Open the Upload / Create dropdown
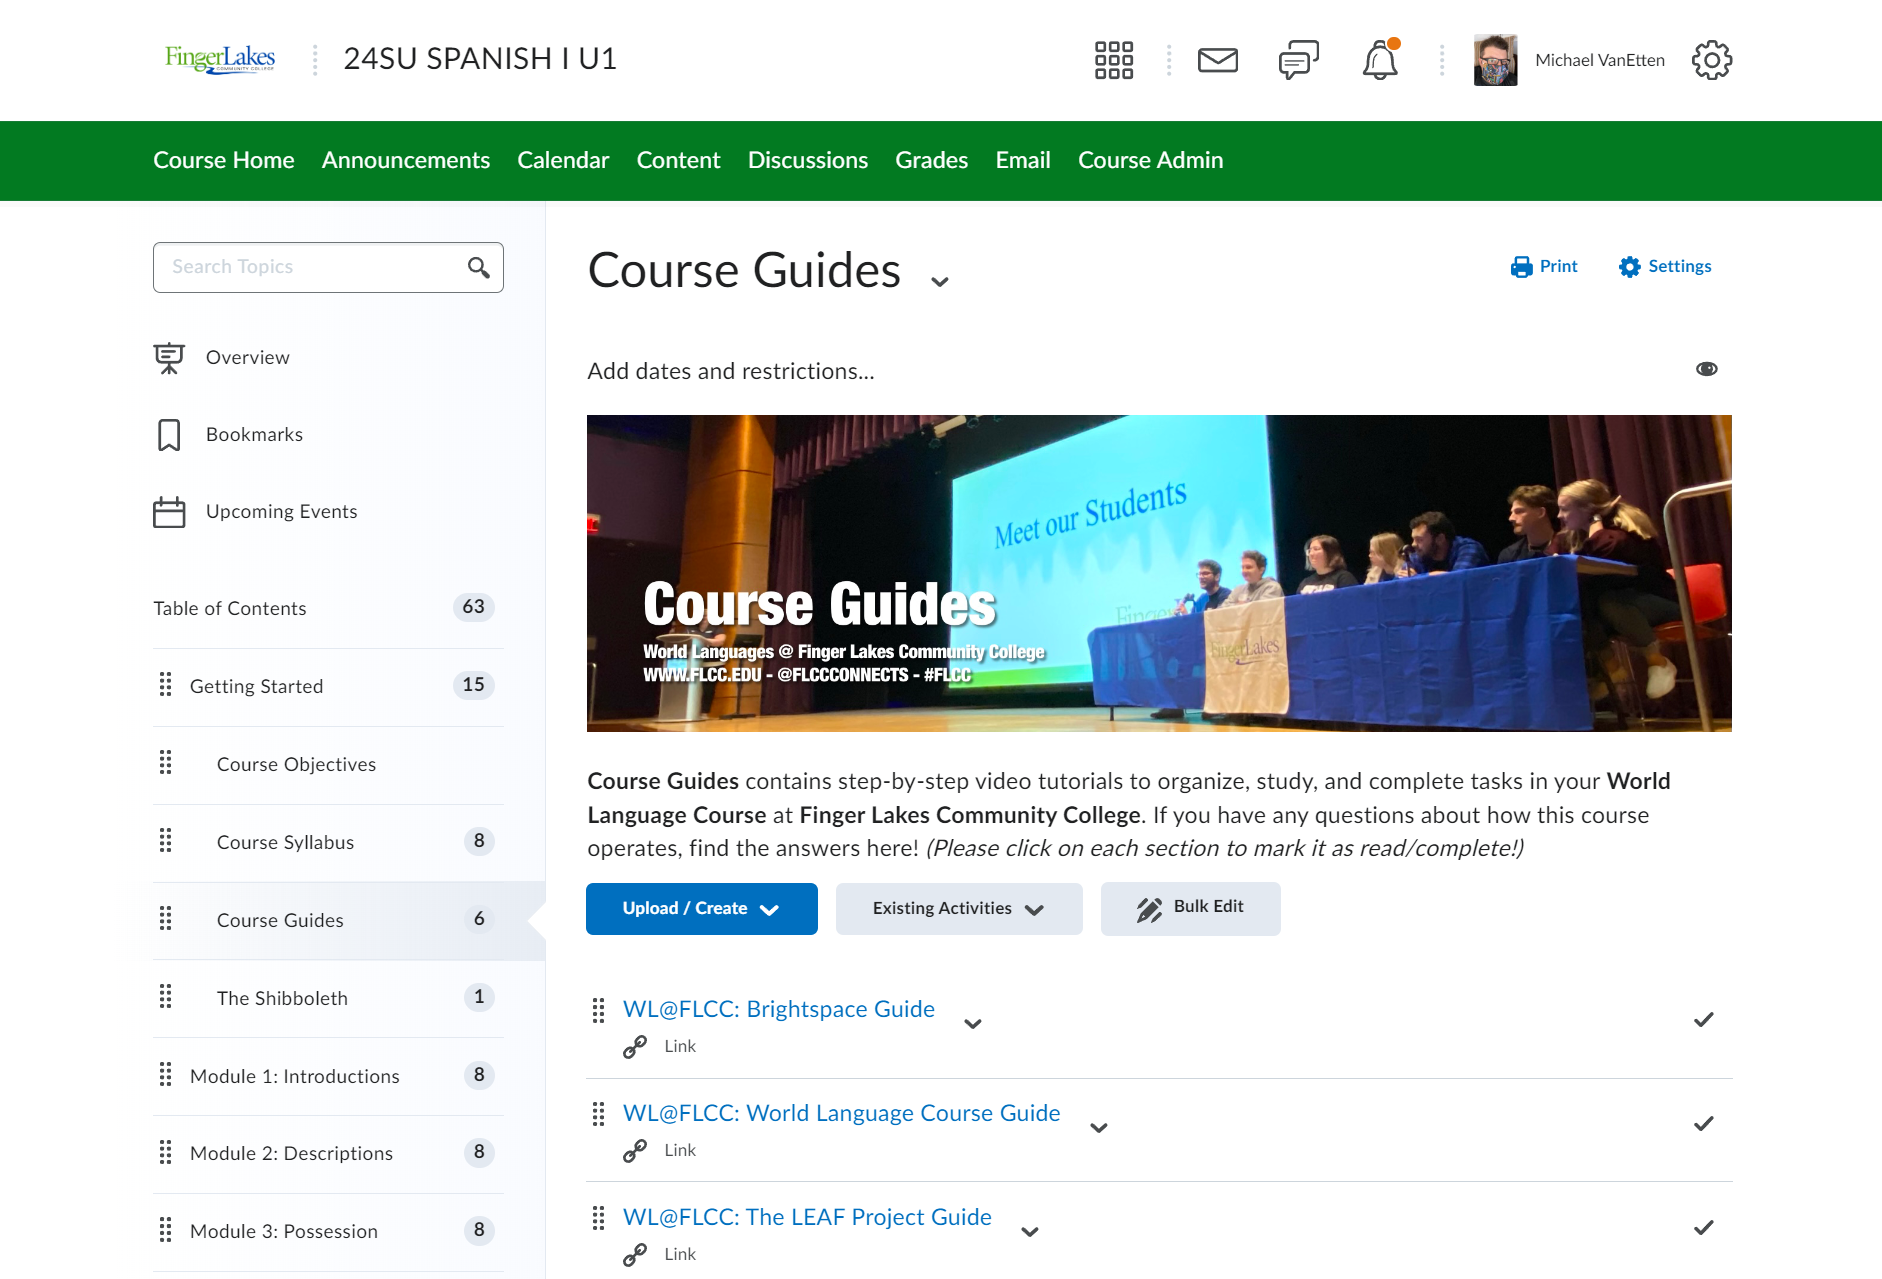Image resolution: width=1882 pixels, height=1279 pixels. tap(701, 908)
